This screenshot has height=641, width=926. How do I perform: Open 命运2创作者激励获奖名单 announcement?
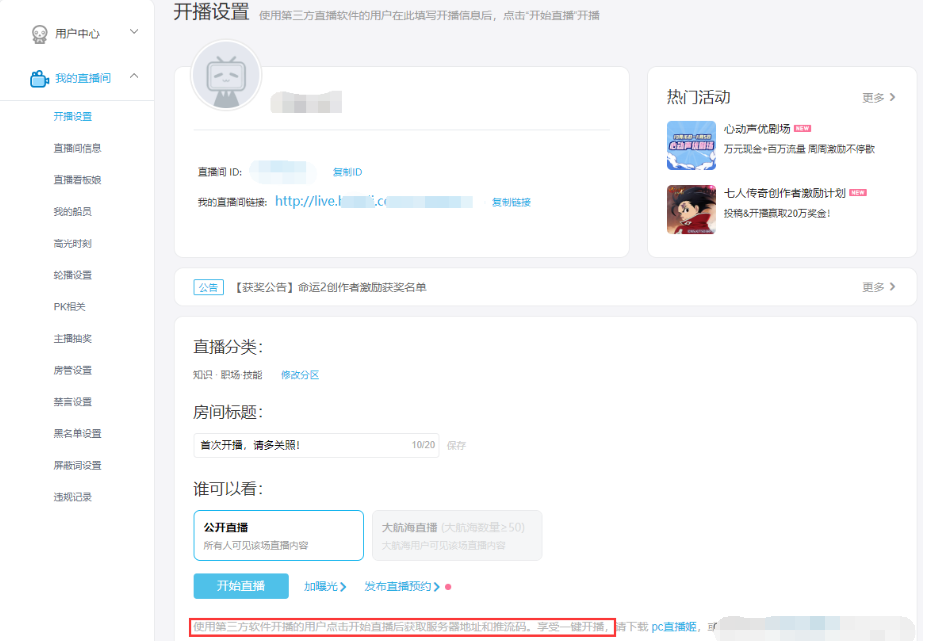click(330, 288)
